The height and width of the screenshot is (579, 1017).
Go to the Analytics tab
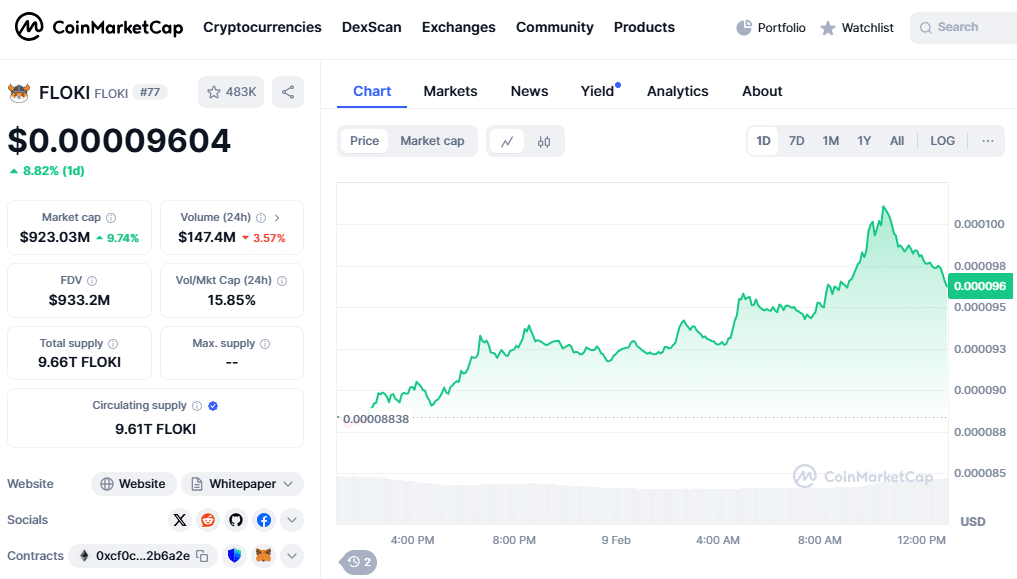click(x=677, y=91)
